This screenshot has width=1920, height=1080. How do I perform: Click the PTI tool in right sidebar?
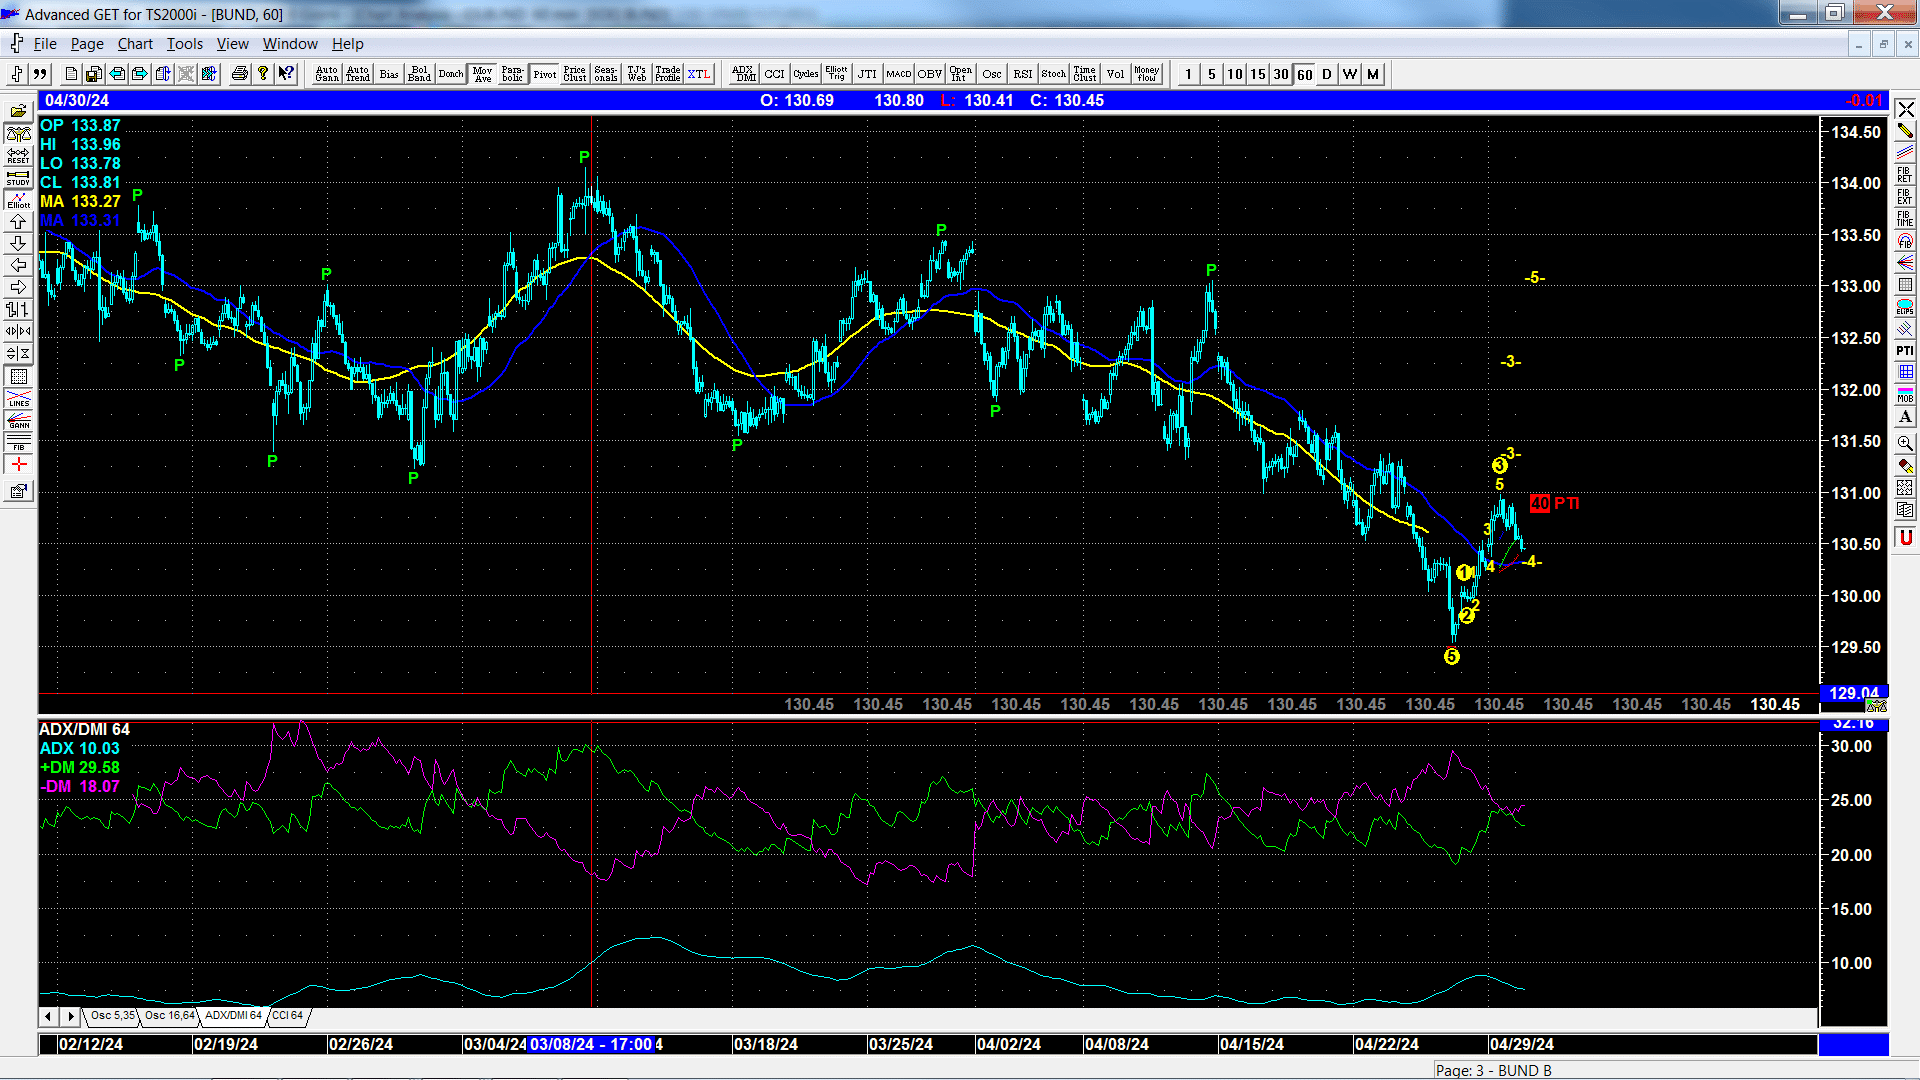1905,351
